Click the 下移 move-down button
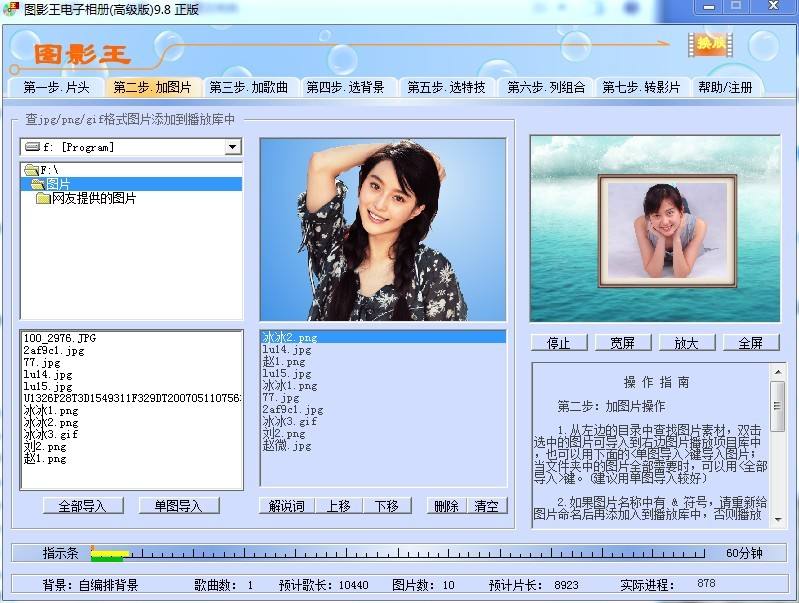799x603 pixels. pyautogui.click(x=387, y=506)
